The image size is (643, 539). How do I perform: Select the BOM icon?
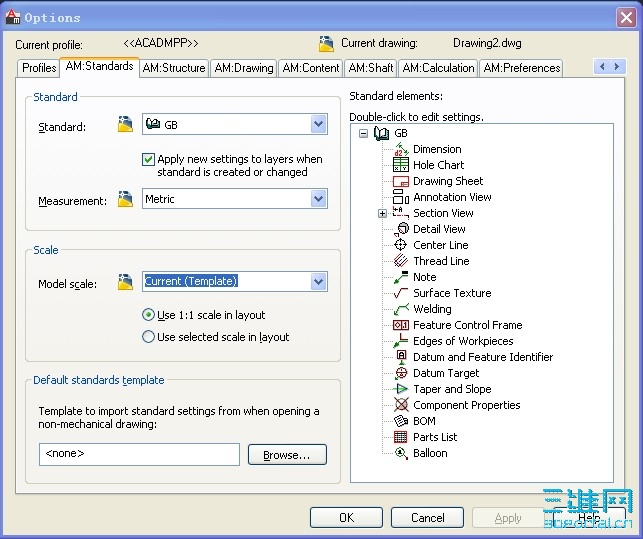[x=401, y=421]
